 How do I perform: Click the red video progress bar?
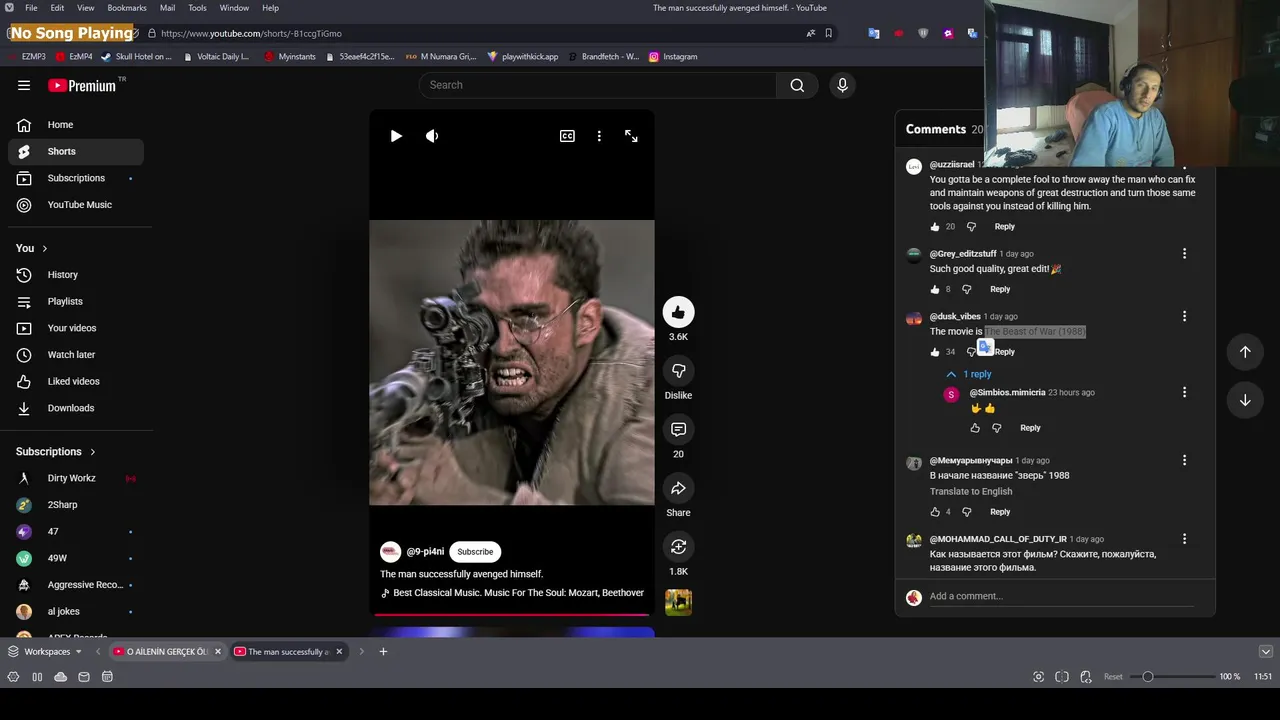click(x=512, y=614)
